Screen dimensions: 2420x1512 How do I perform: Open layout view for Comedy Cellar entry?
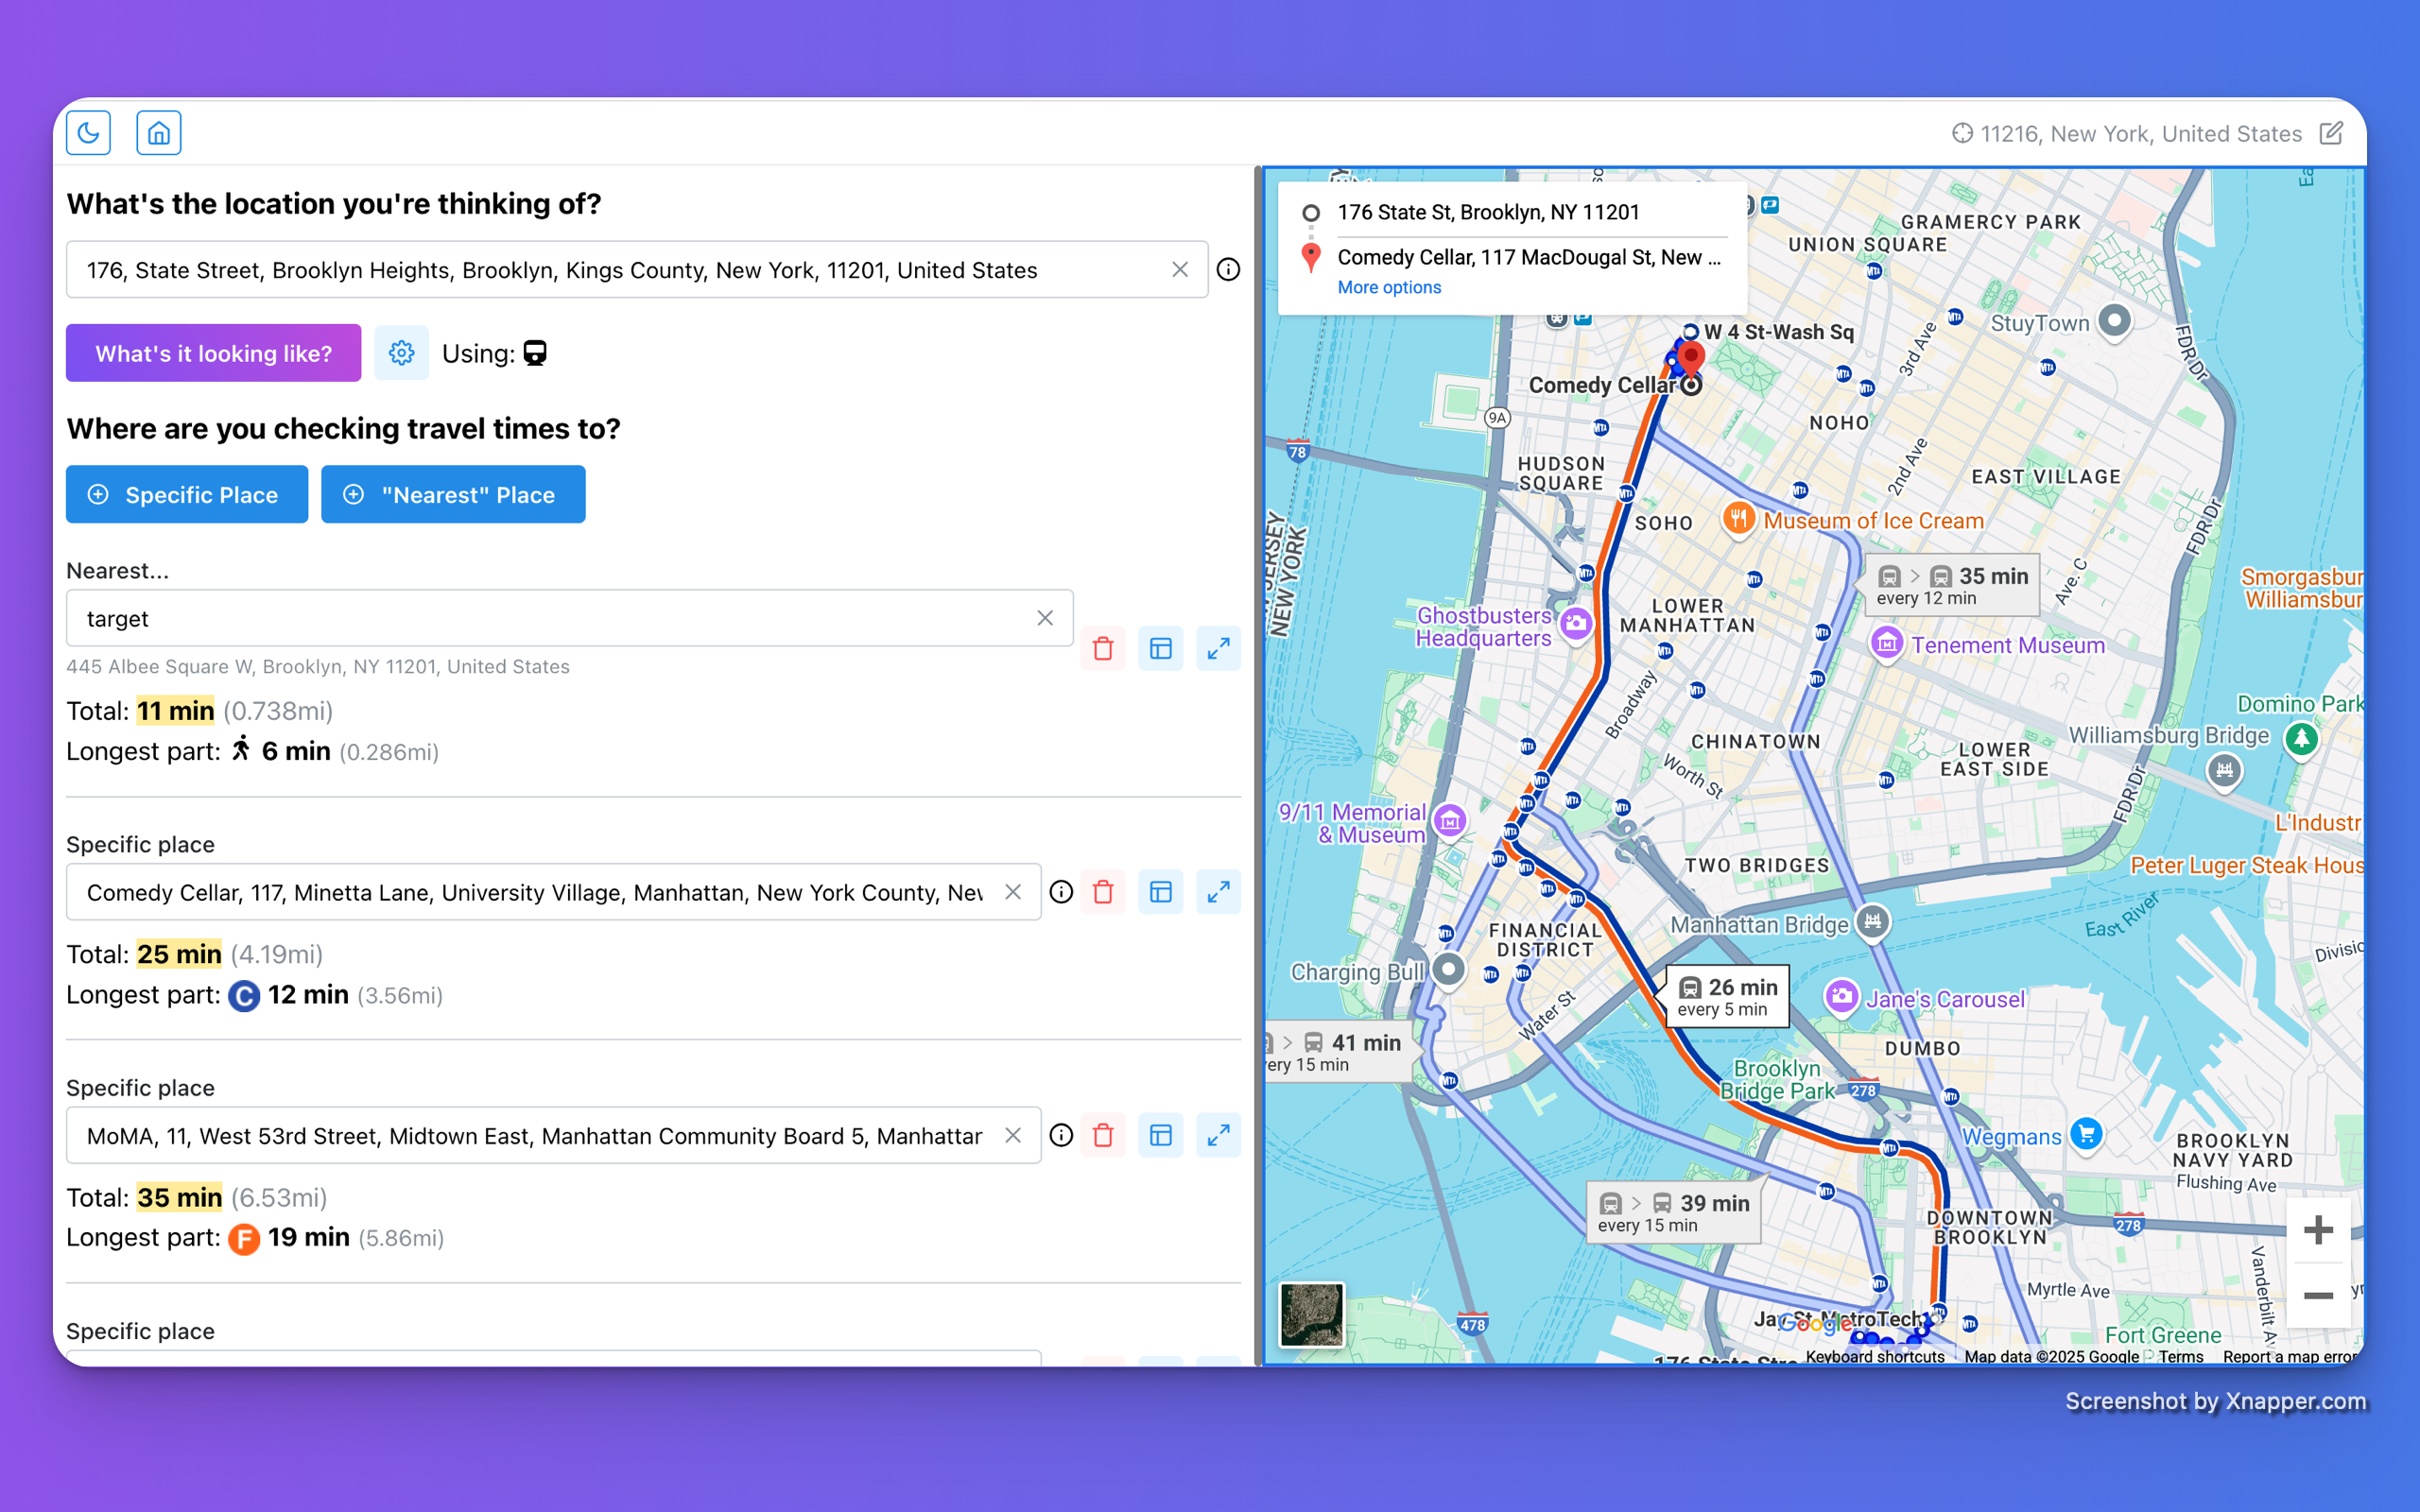click(1161, 892)
